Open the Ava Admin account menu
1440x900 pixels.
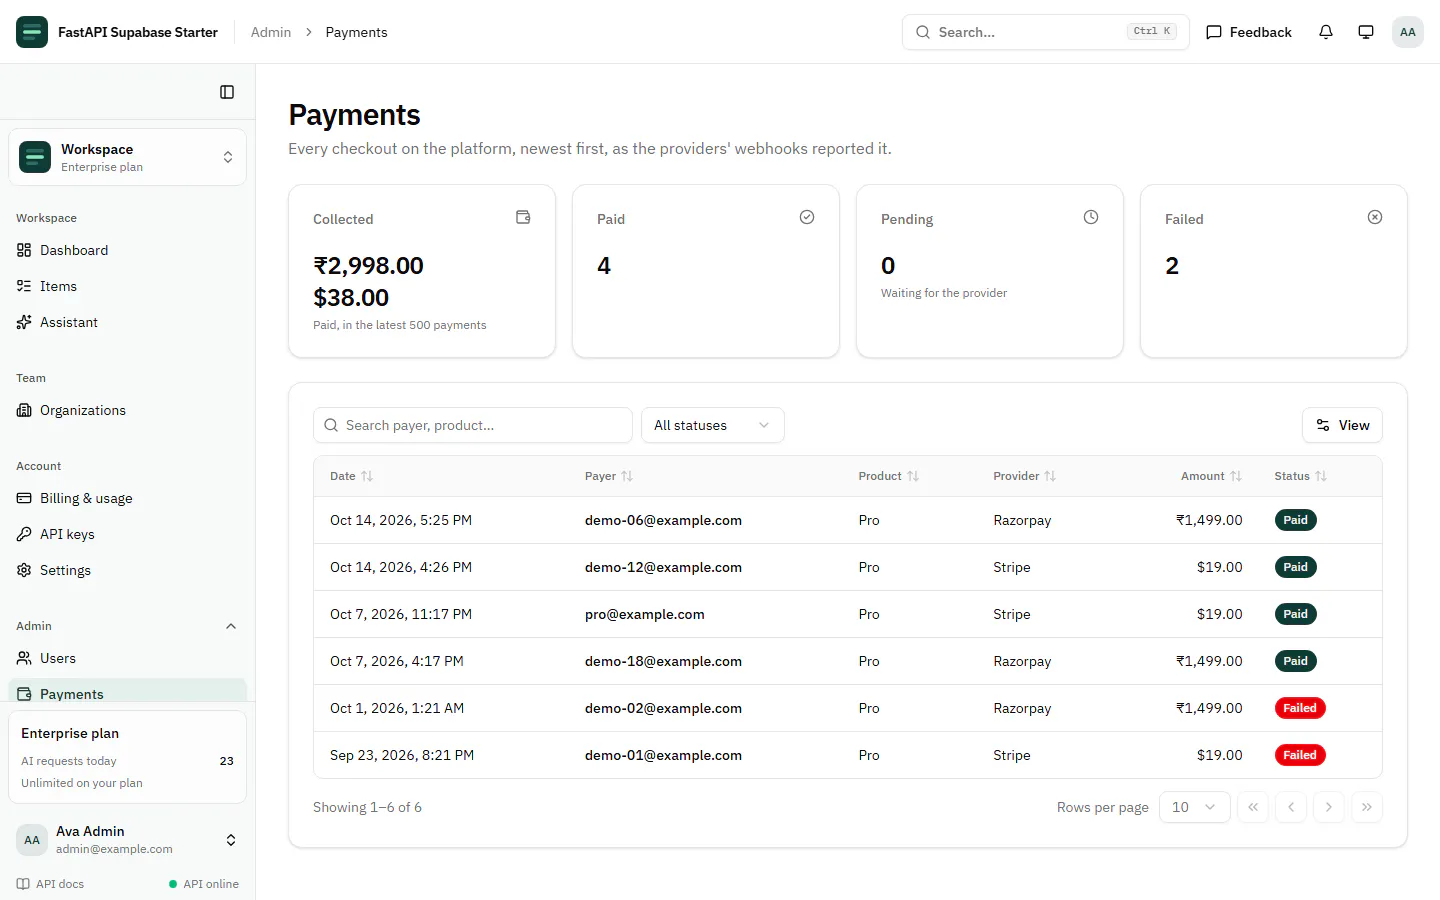coord(127,840)
